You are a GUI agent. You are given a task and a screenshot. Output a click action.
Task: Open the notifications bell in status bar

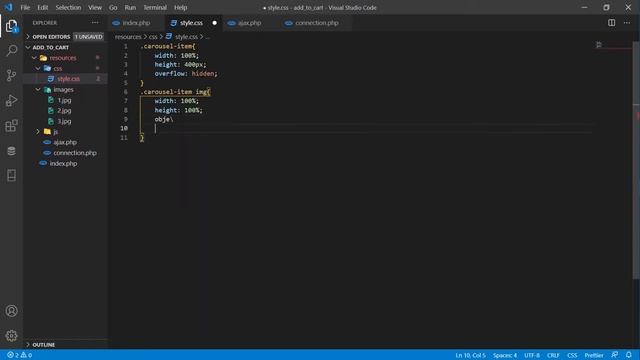629,355
